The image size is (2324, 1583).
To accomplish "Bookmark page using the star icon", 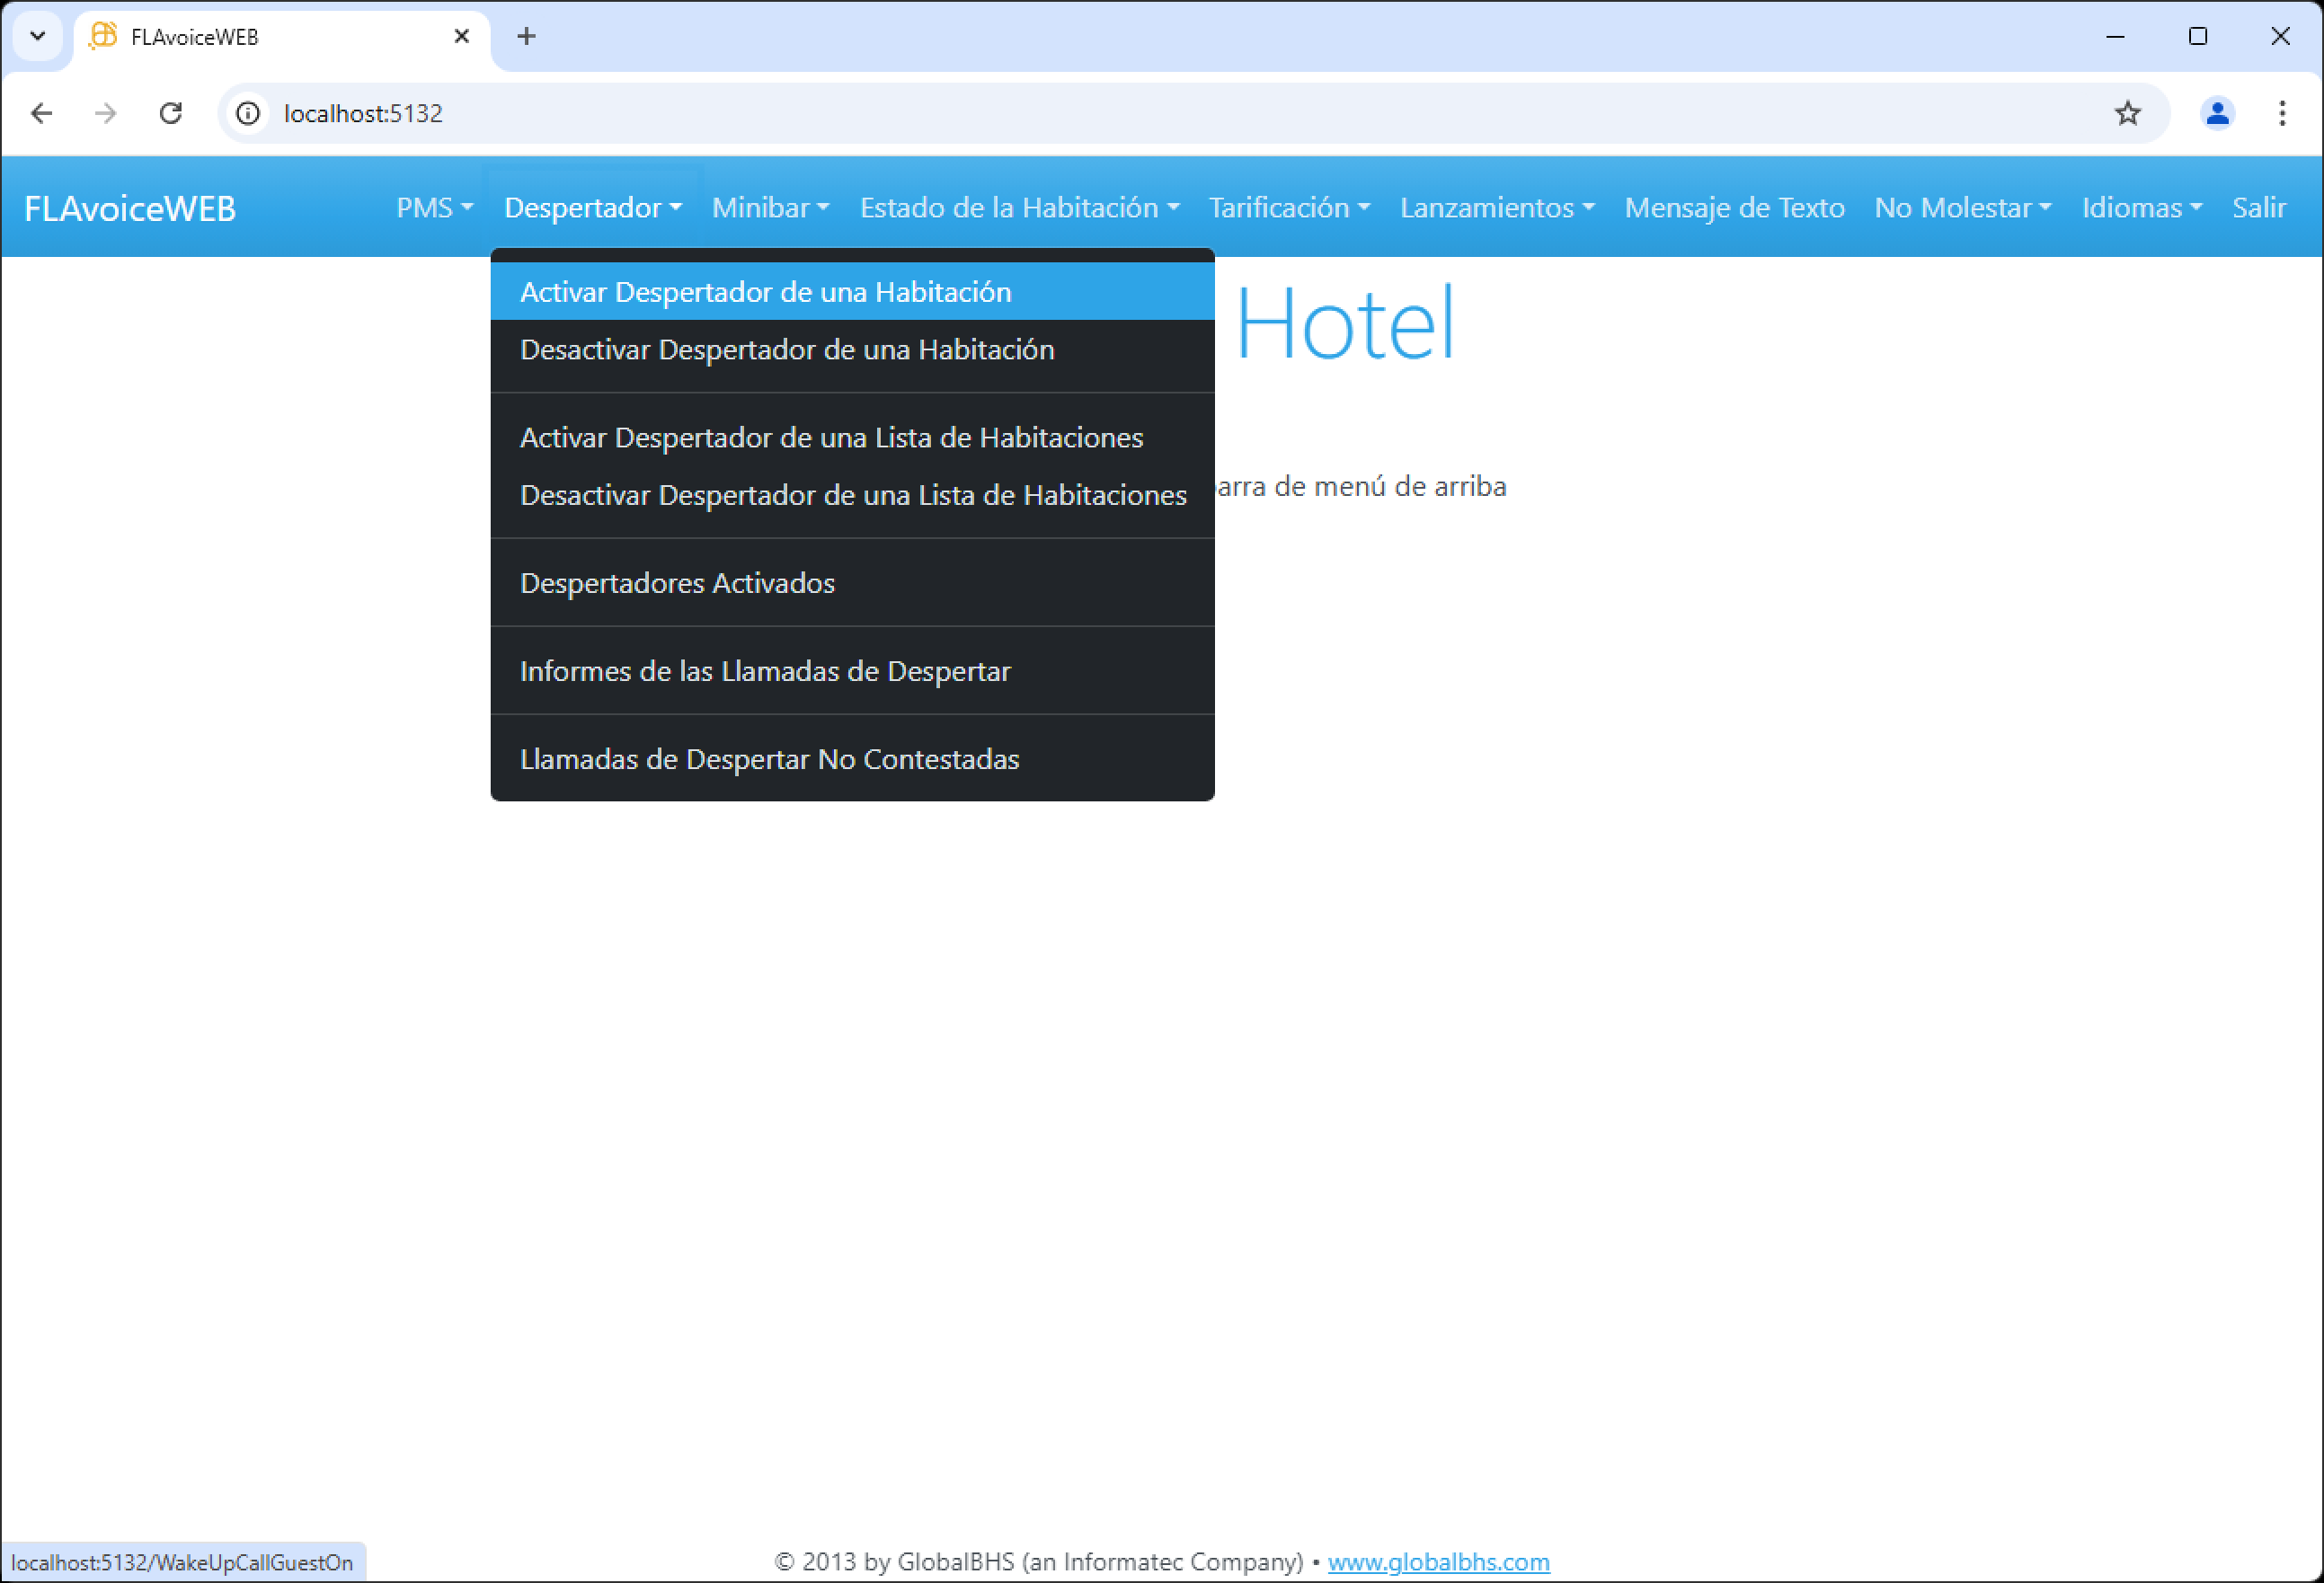I will (2127, 113).
